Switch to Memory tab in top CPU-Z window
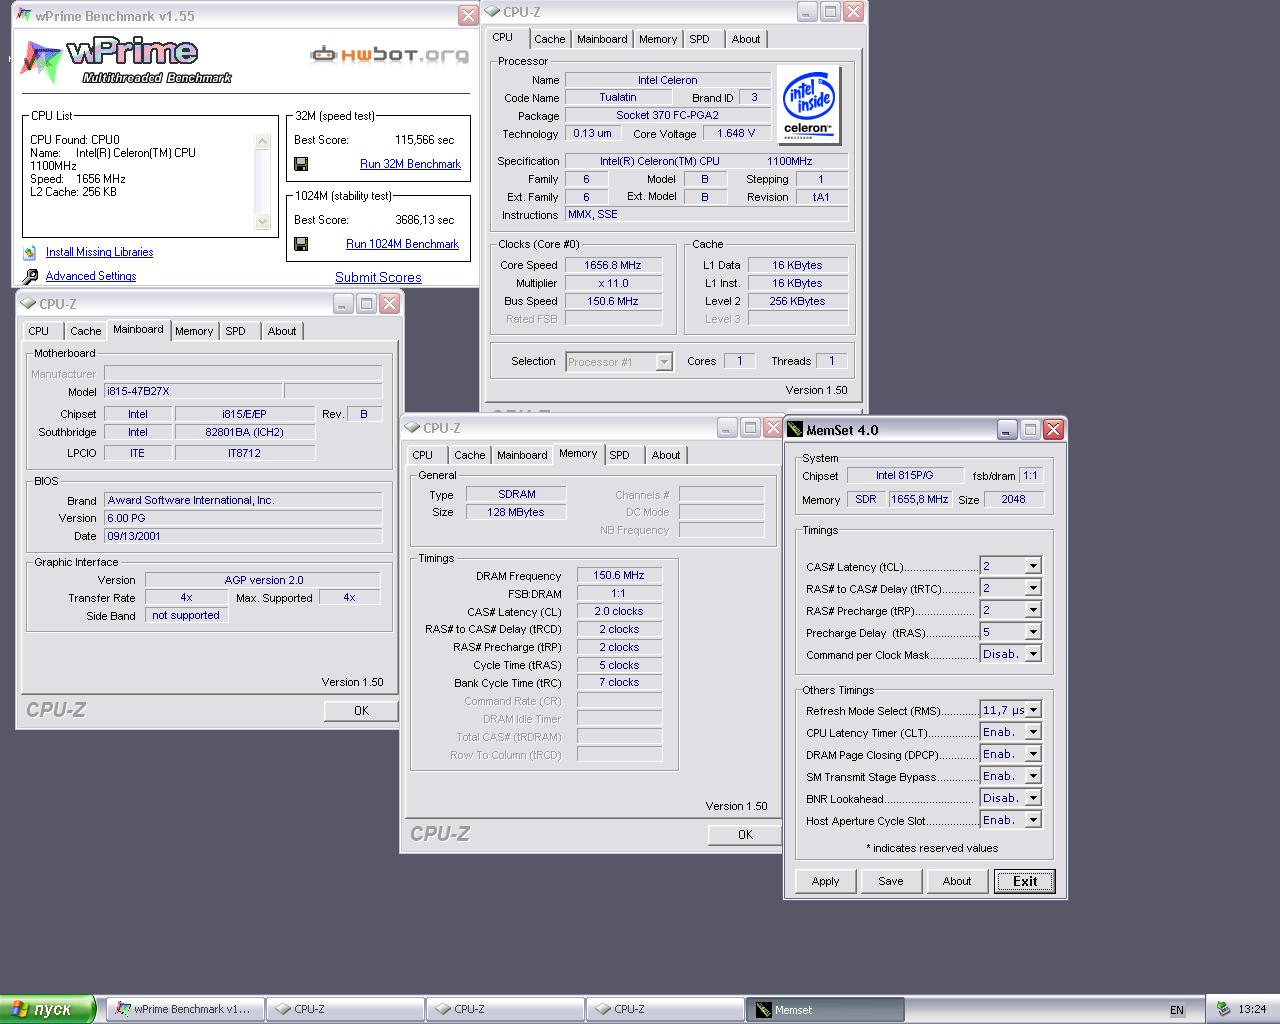Screen dimensions: 1280x1024 pyautogui.click(x=658, y=39)
